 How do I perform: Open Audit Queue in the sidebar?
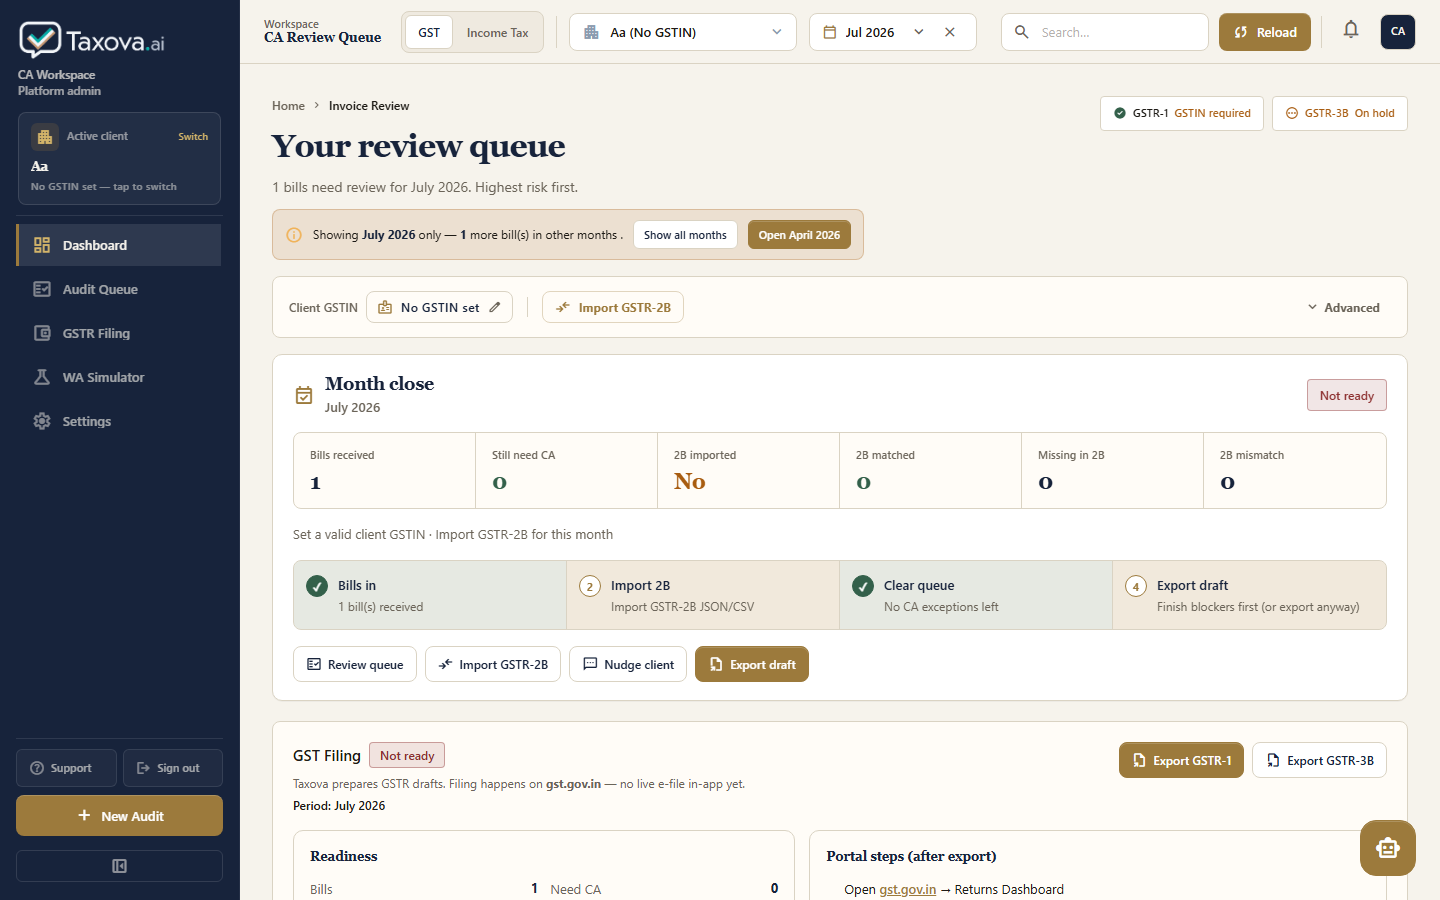point(119,289)
